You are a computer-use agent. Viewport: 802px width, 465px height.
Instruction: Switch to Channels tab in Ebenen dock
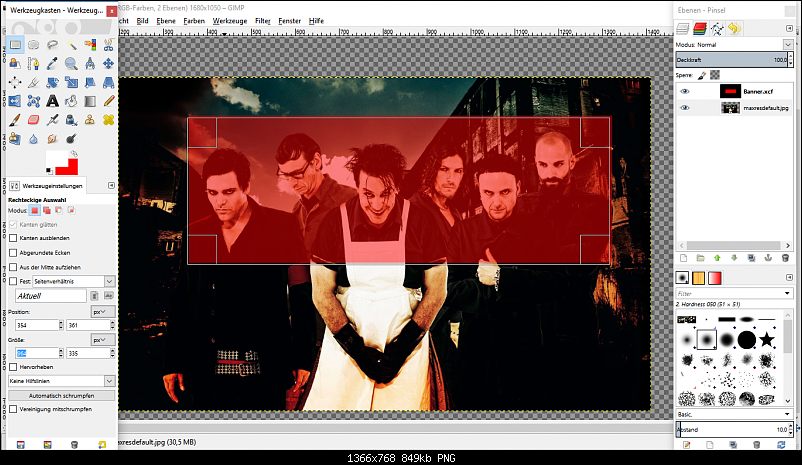coord(700,29)
